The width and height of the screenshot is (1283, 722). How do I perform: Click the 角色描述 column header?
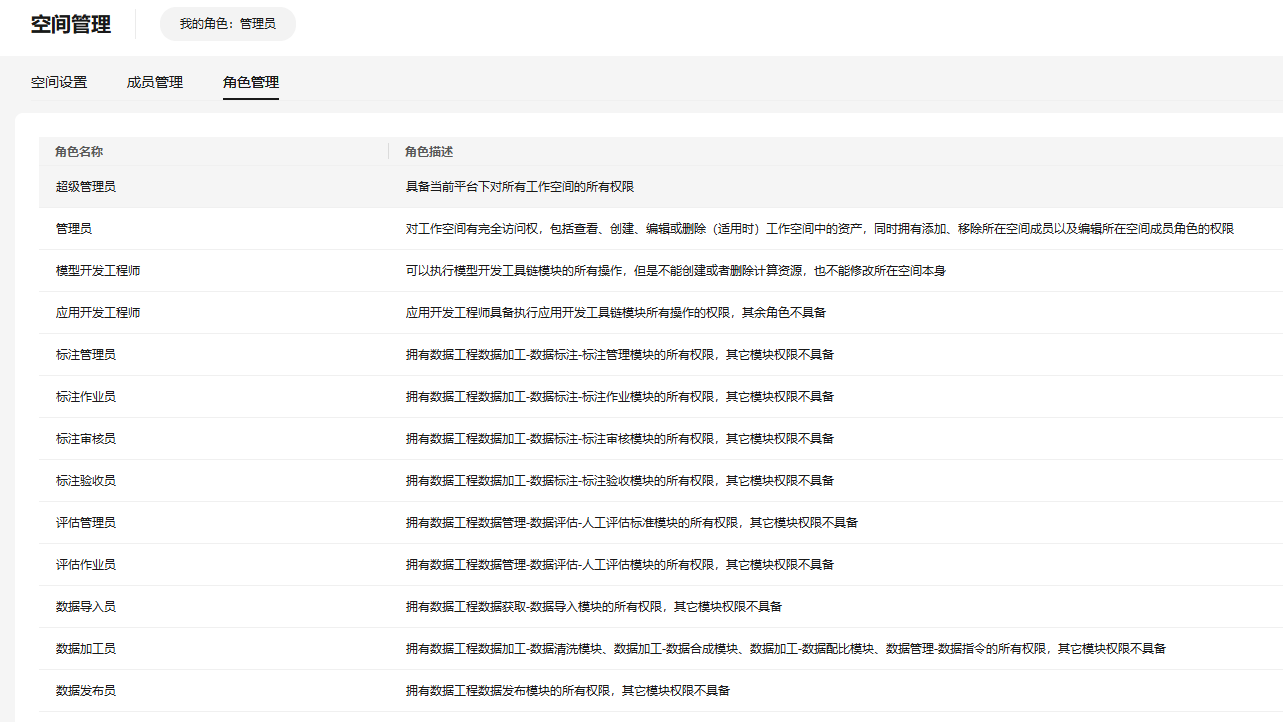click(x=429, y=152)
